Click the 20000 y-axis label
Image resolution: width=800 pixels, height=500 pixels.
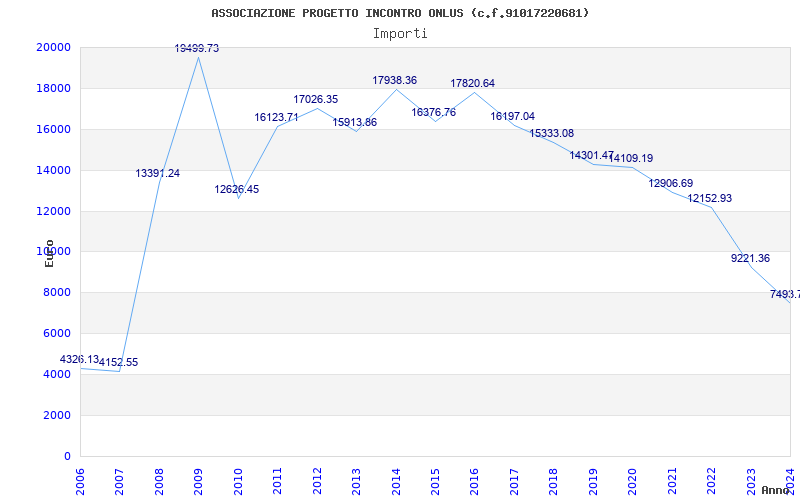click(53, 47)
